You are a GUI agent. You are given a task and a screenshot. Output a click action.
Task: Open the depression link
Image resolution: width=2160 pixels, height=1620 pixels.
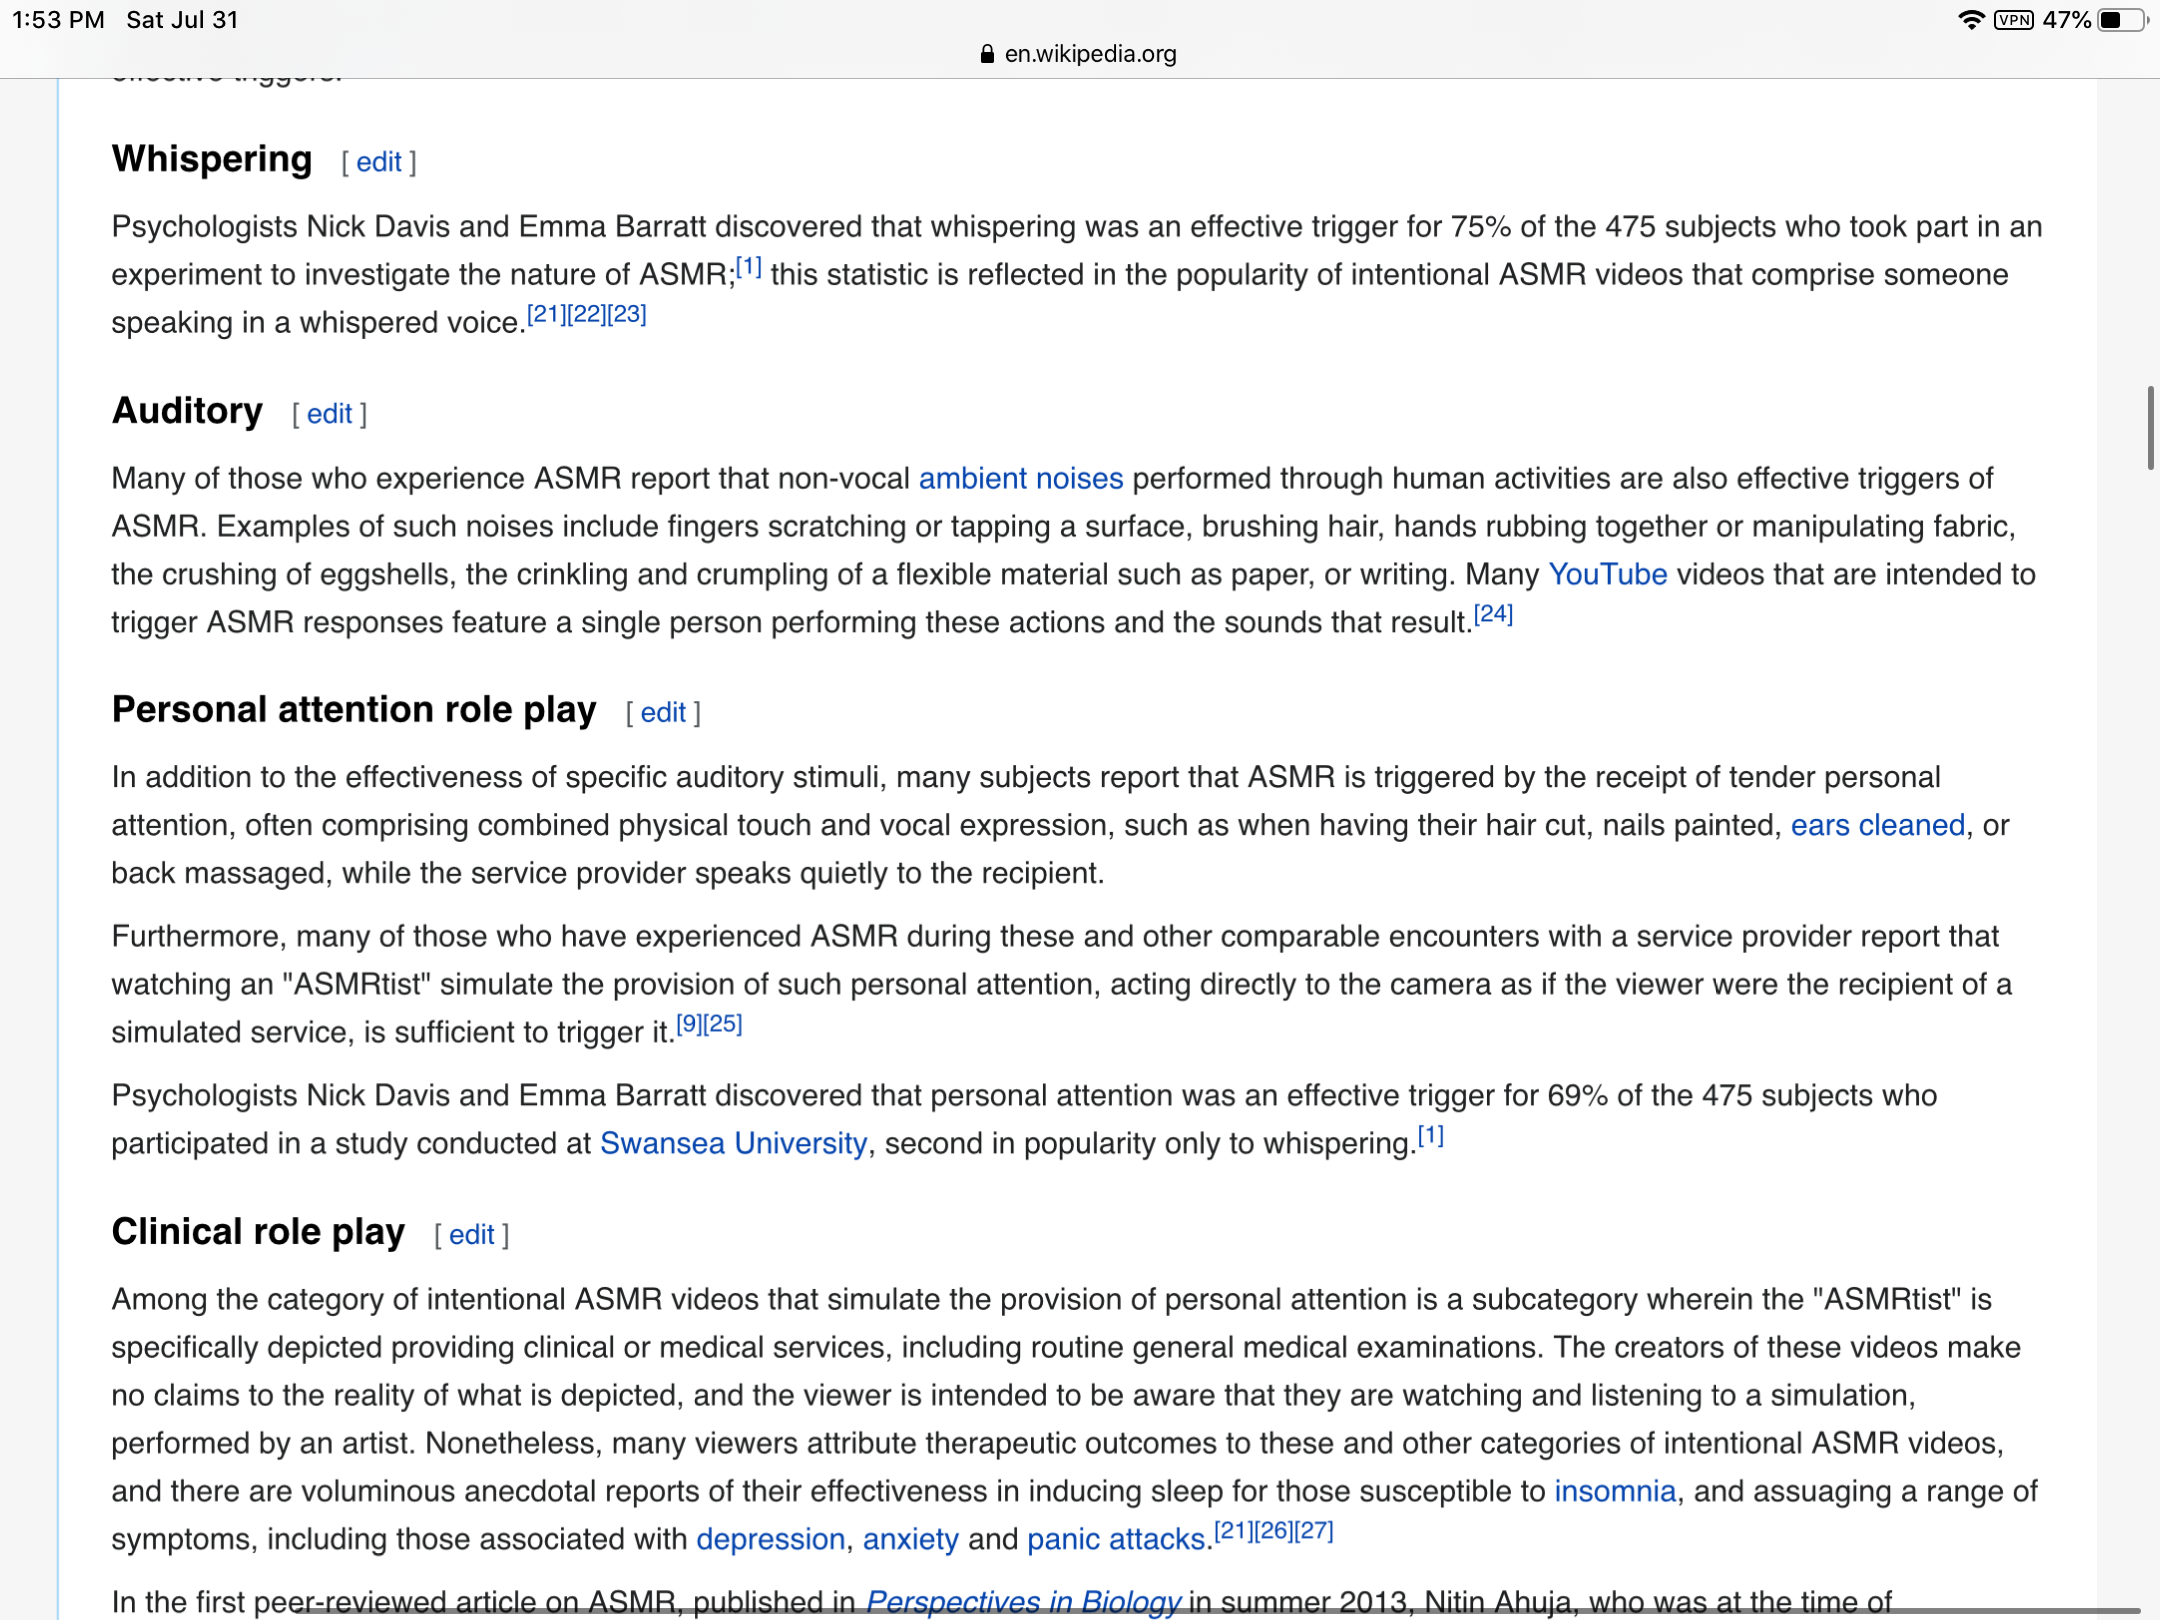(771, 1540)
